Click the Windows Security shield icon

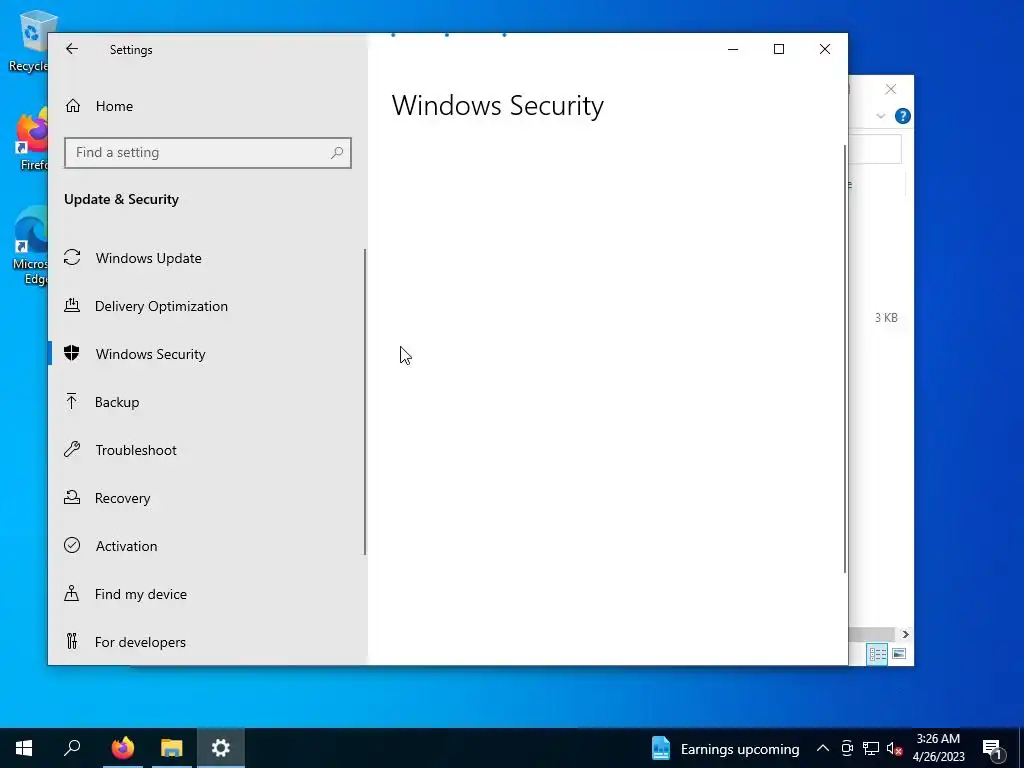[x=72, y=353]
